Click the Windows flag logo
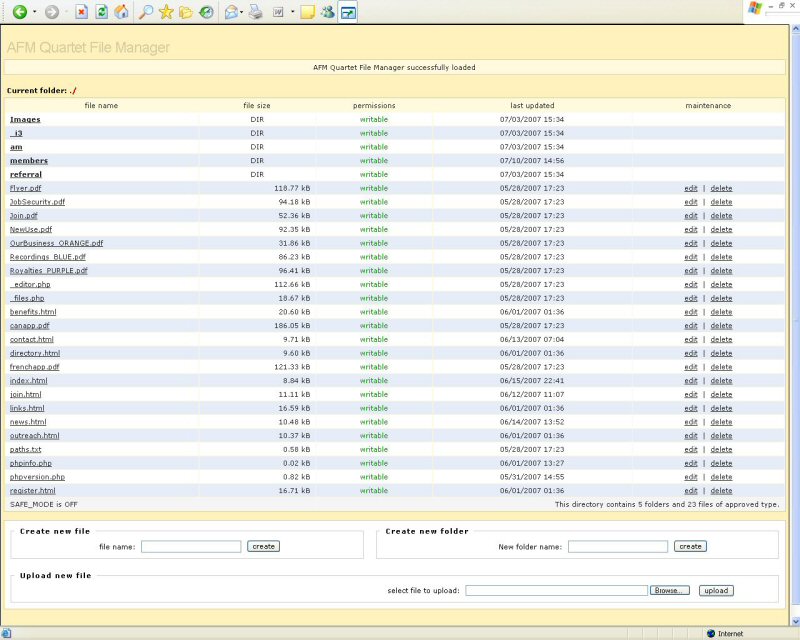 click(755, 9)
